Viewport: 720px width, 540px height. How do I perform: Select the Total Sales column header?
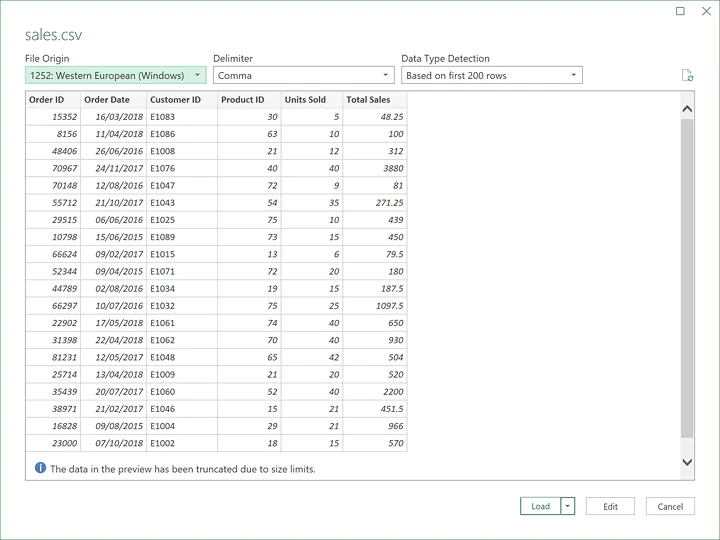pyautogui.click(x=375, y=100)
